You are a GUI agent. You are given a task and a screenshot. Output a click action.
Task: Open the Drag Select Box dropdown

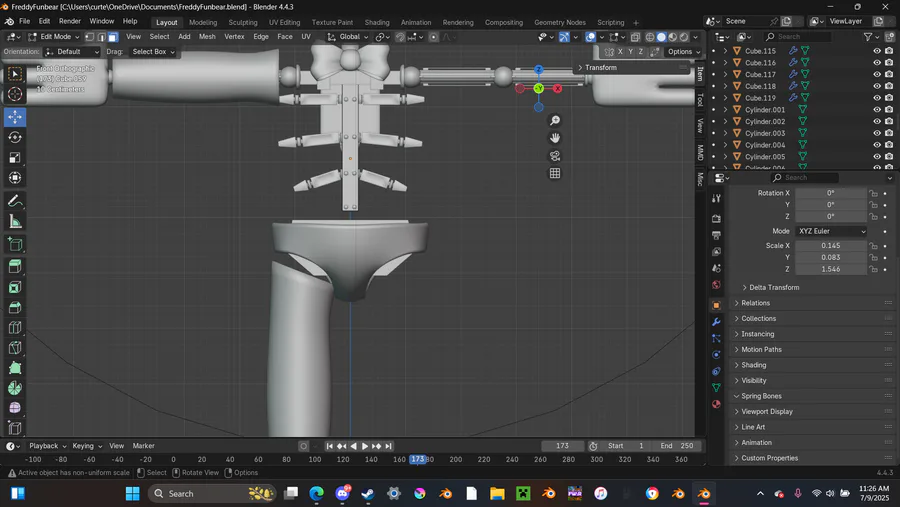[x=153, y=52]
